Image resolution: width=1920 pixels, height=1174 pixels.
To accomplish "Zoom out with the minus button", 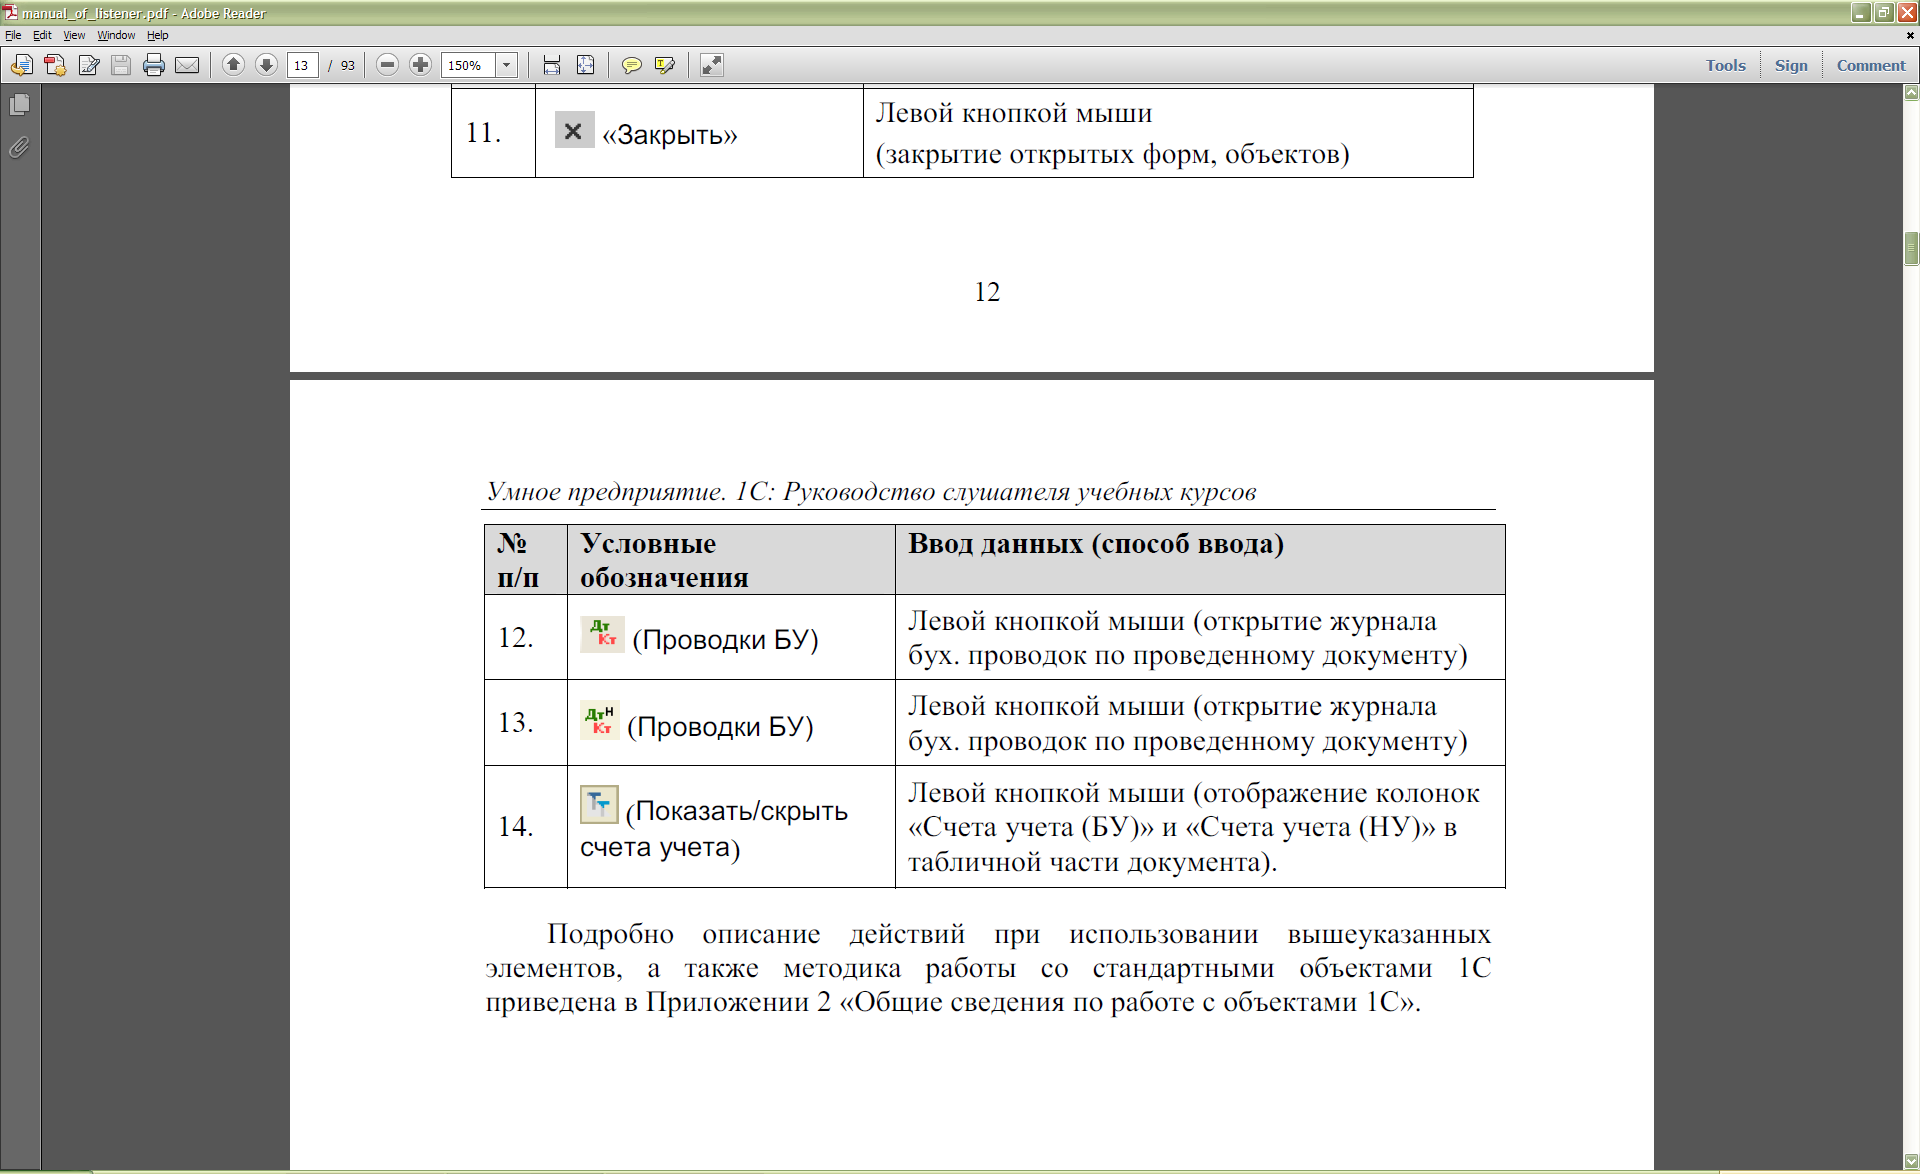I will [x=388, y=65].
